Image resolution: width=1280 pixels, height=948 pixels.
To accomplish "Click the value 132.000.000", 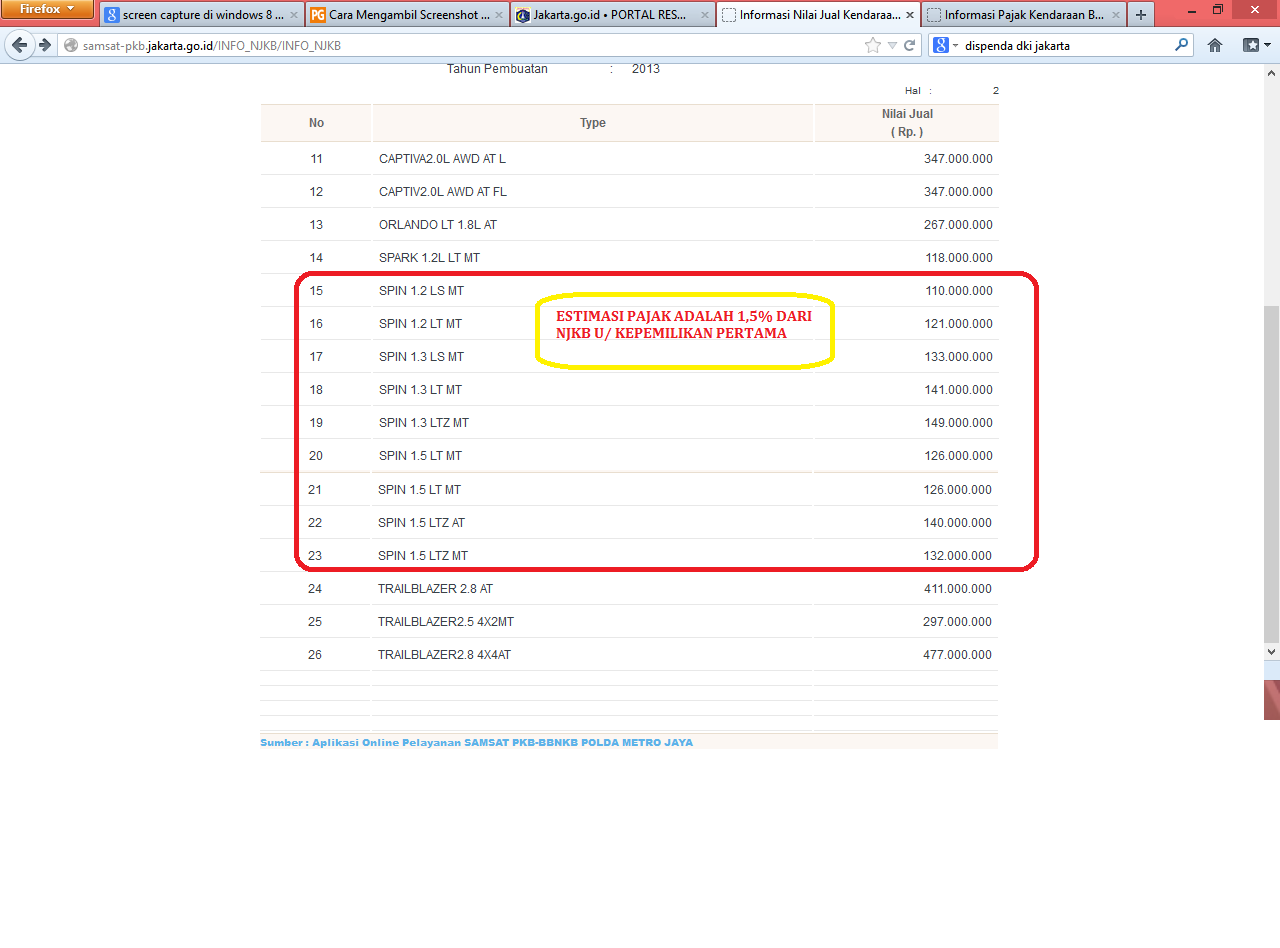I will point(958,556).
